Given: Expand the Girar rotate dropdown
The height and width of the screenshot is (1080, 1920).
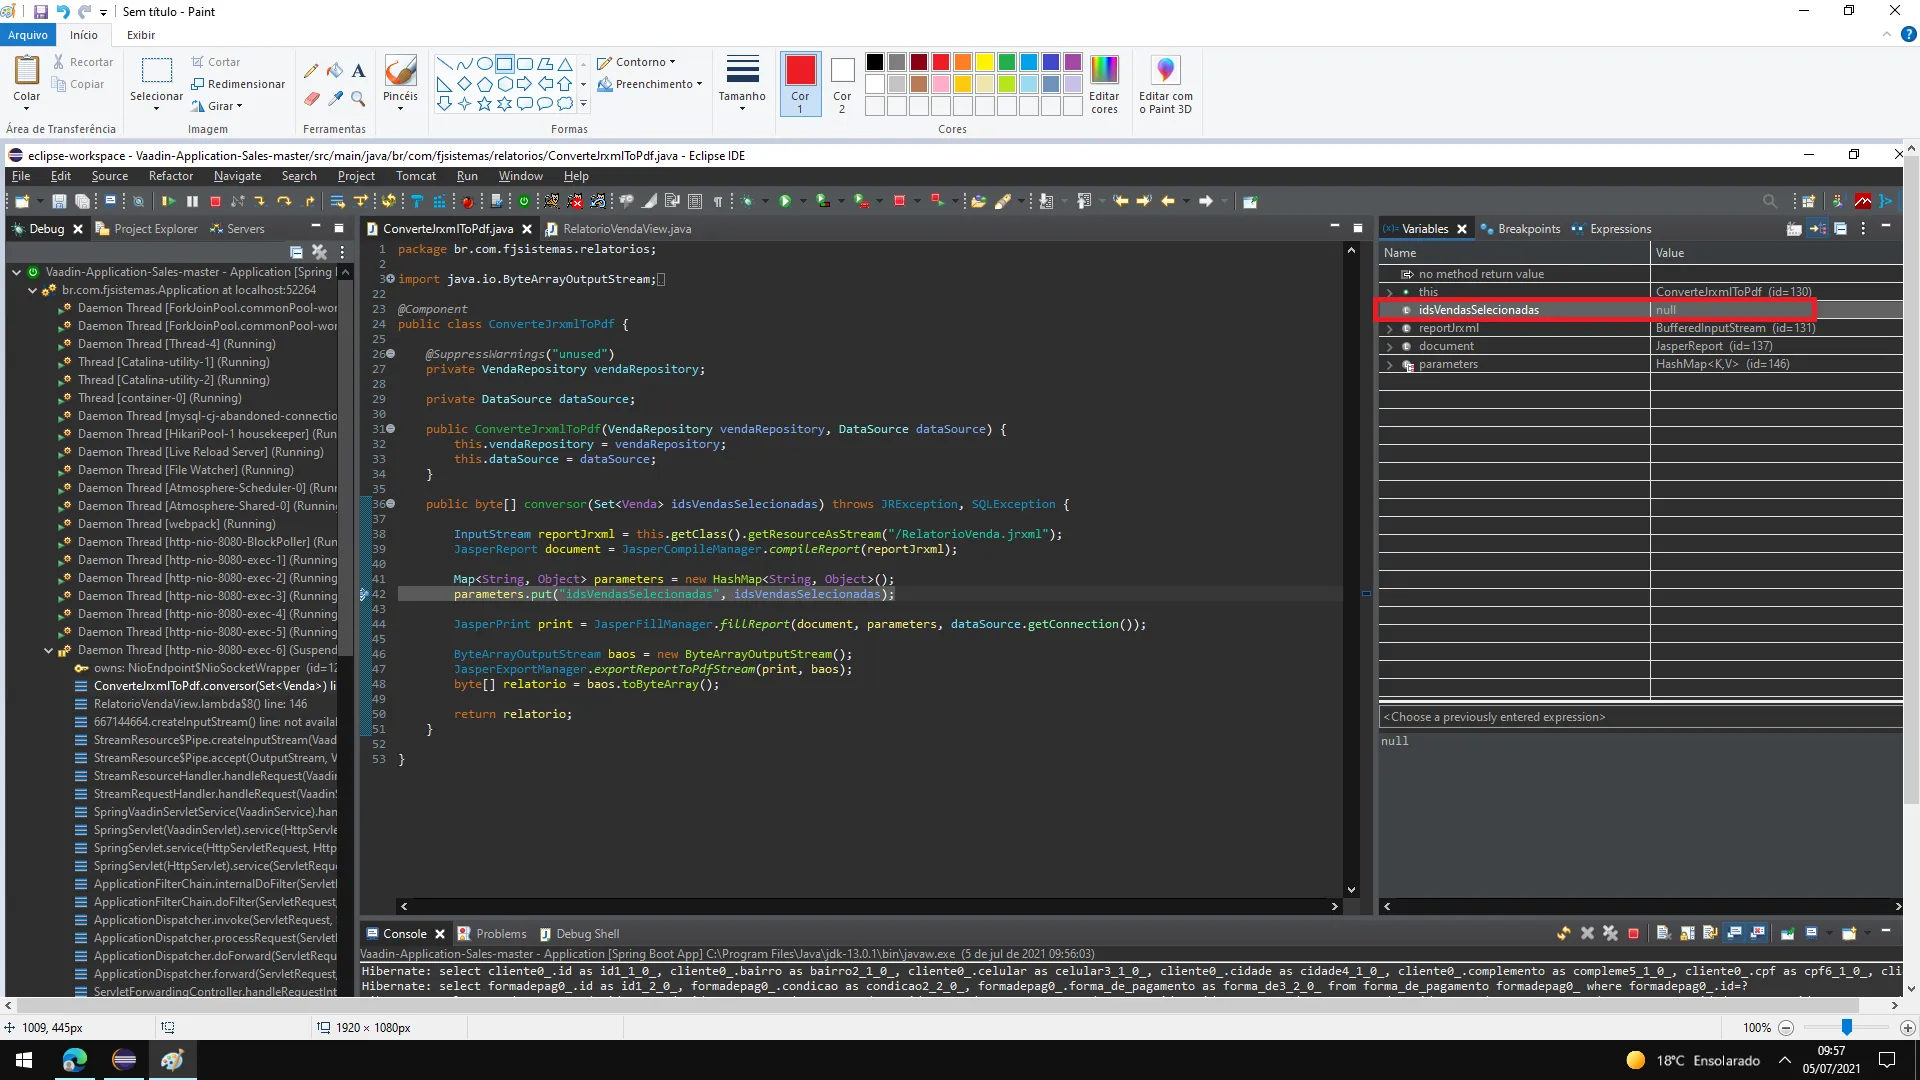Looking at the screenshot, I should point(219,106).
